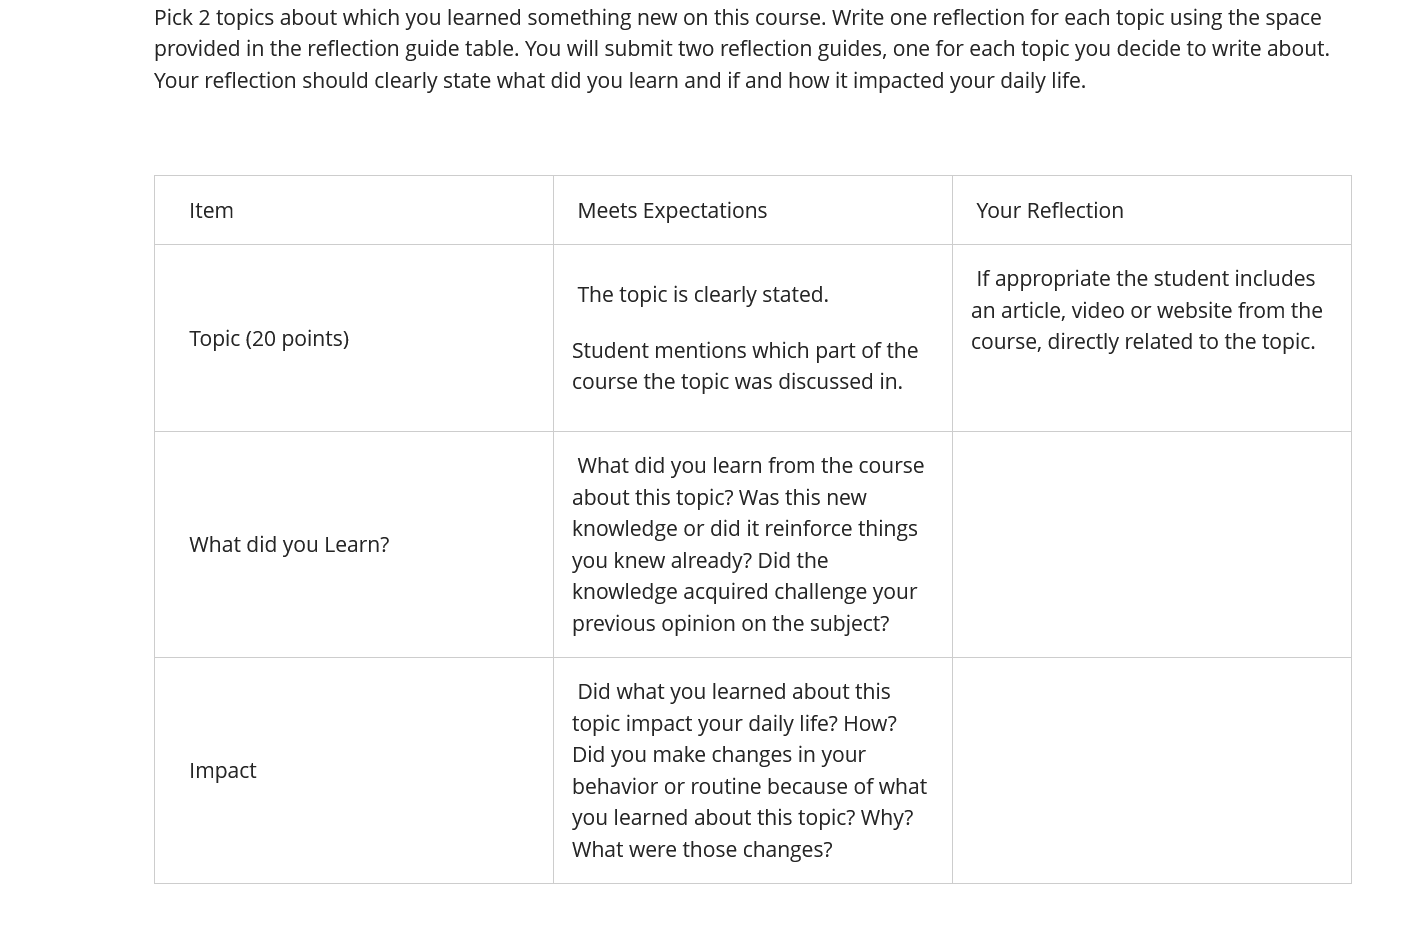Click the 'Pick 2 topics' instruction paragraph
The image size is (1425, 936).
click(x=741, y=48)
